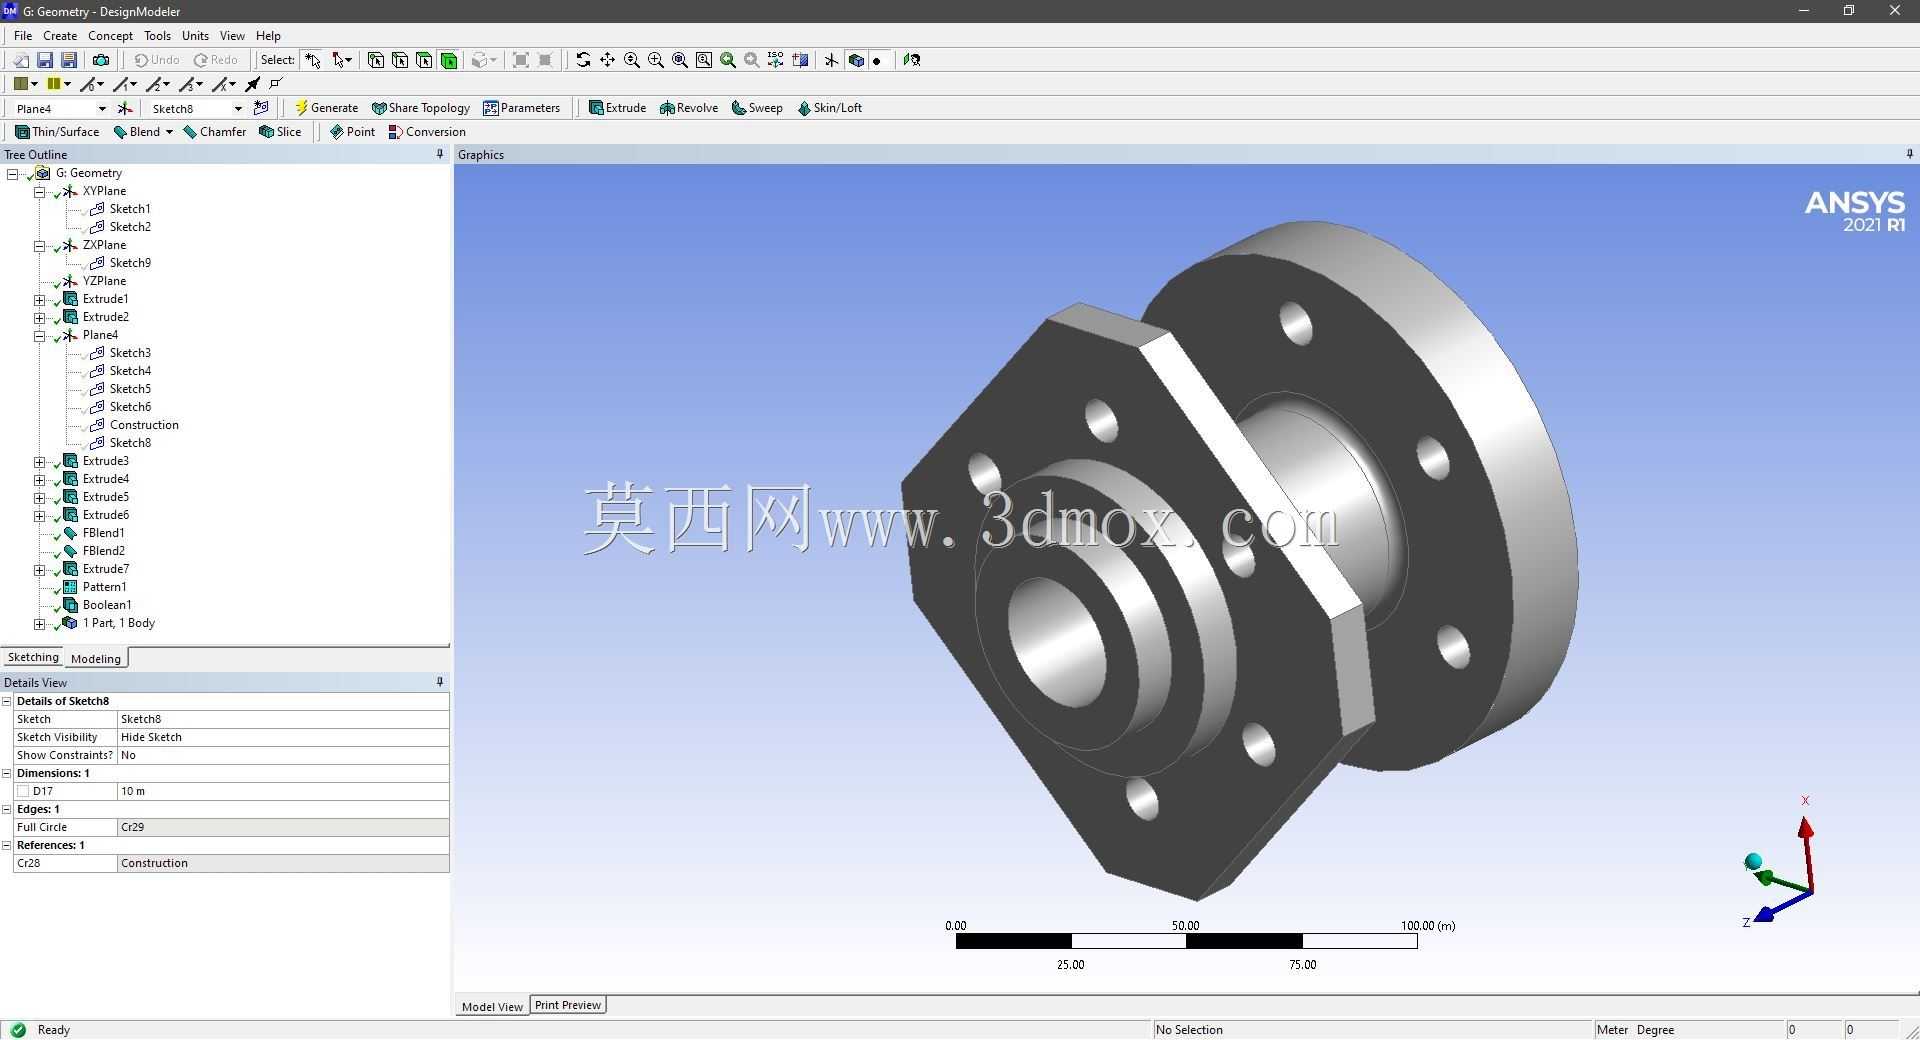1920x1040 pixels.
Task: Collapse the Plane4 tree node
Action: (x=39, y=335)
